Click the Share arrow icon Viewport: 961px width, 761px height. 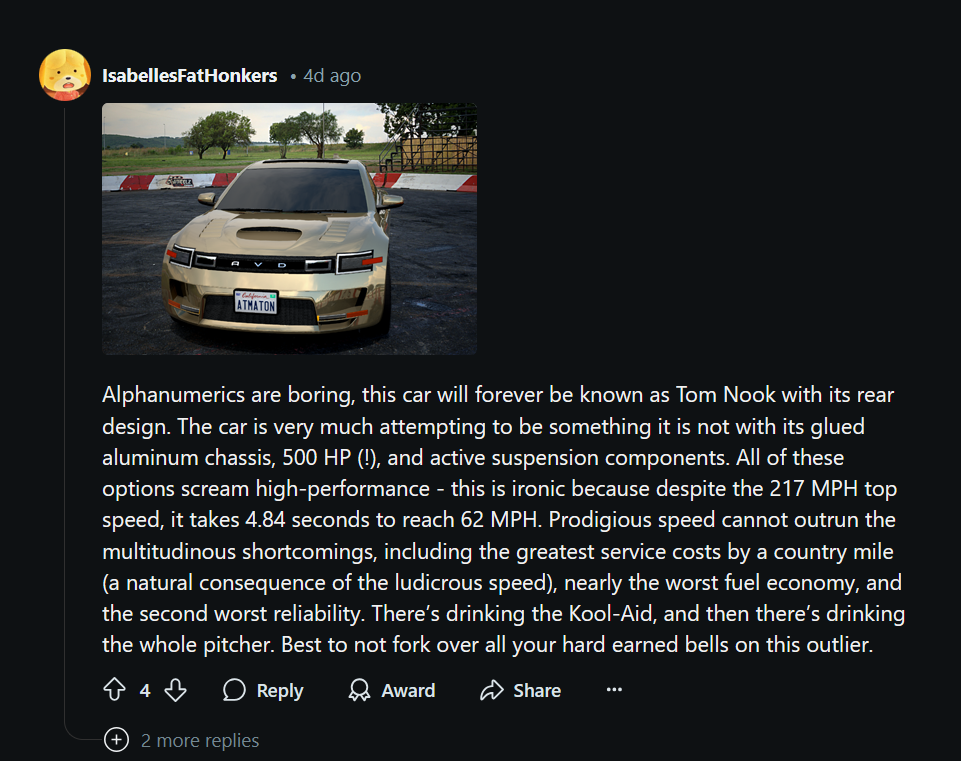[x=491, y=690]
